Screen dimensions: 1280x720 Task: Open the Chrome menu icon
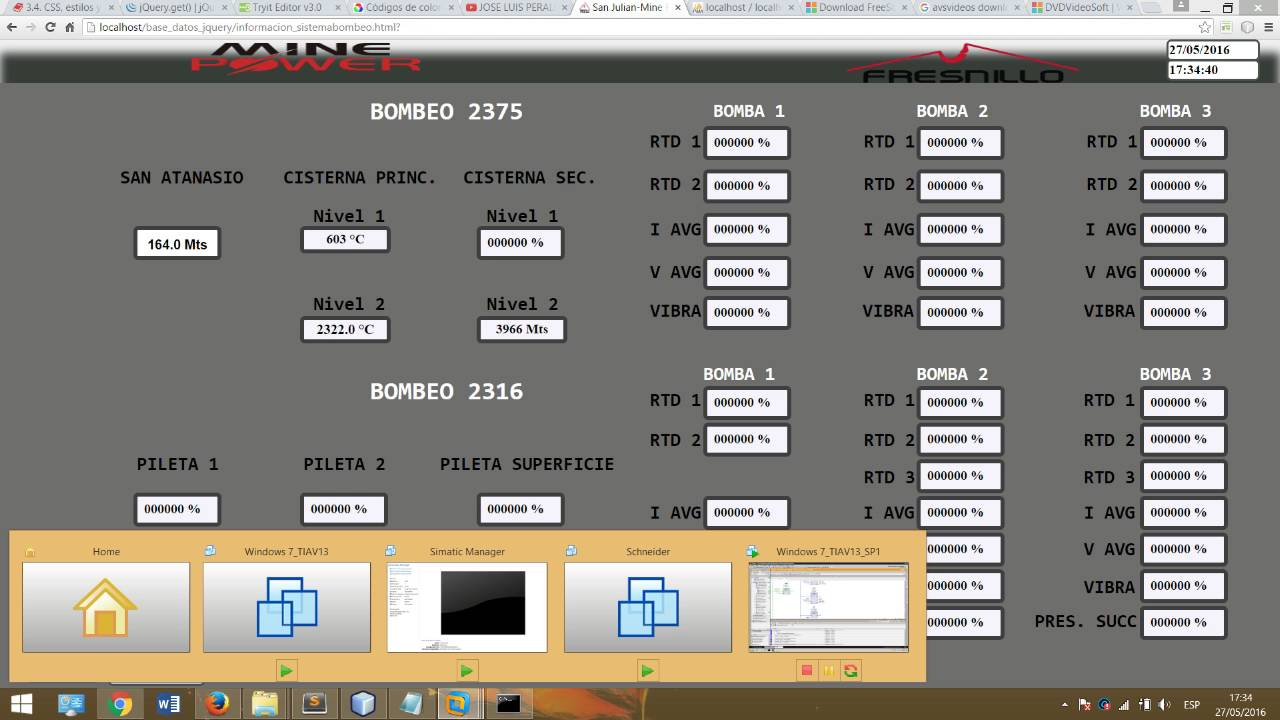click(x=1267, y=27)
